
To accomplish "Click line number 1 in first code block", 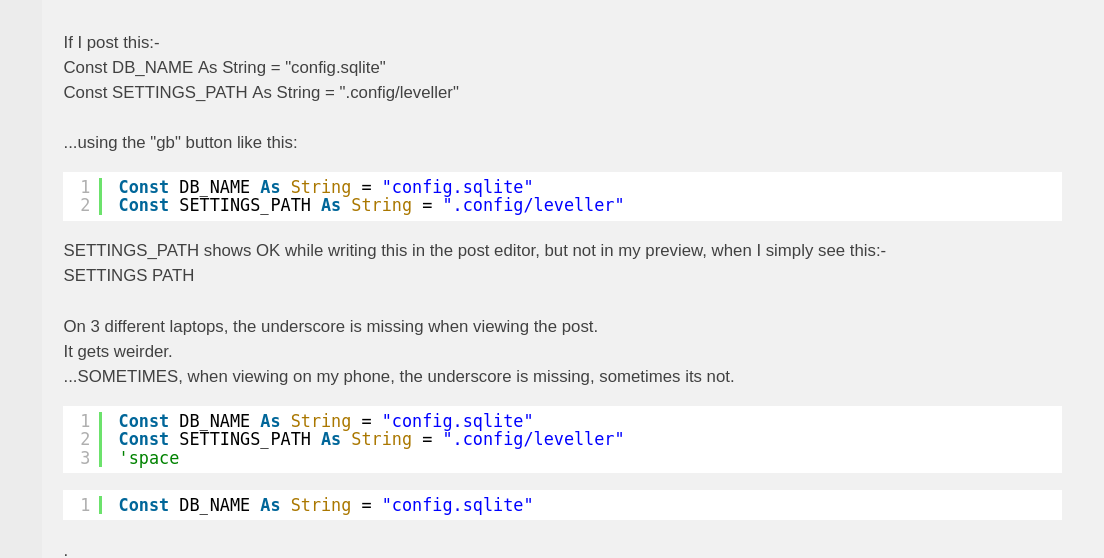I will [85, 187].
